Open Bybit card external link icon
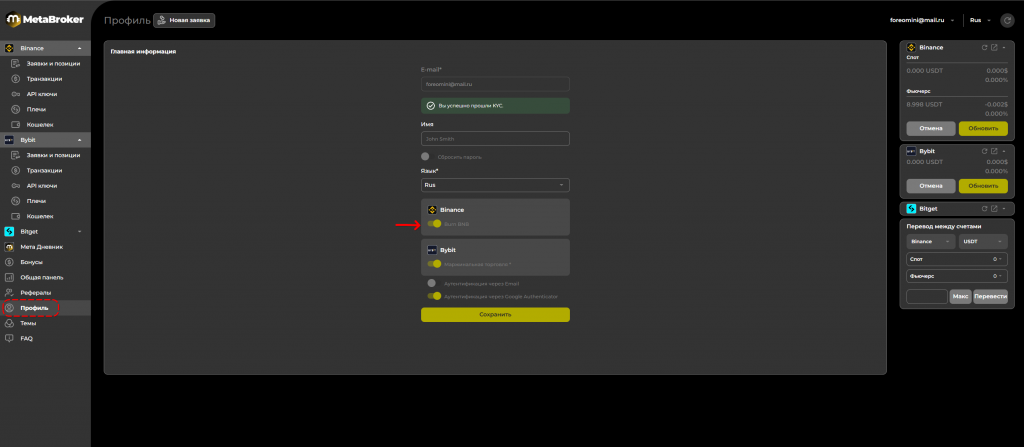Viewport: 1024px width, 447px height. [x=994, y=150]
